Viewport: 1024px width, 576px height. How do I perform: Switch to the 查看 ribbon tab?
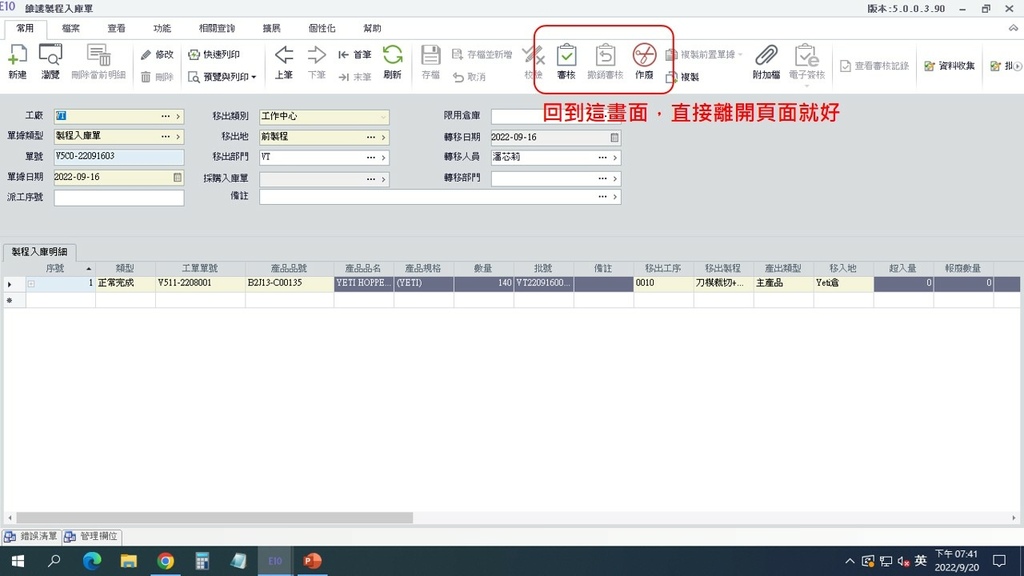coord(116,29)
